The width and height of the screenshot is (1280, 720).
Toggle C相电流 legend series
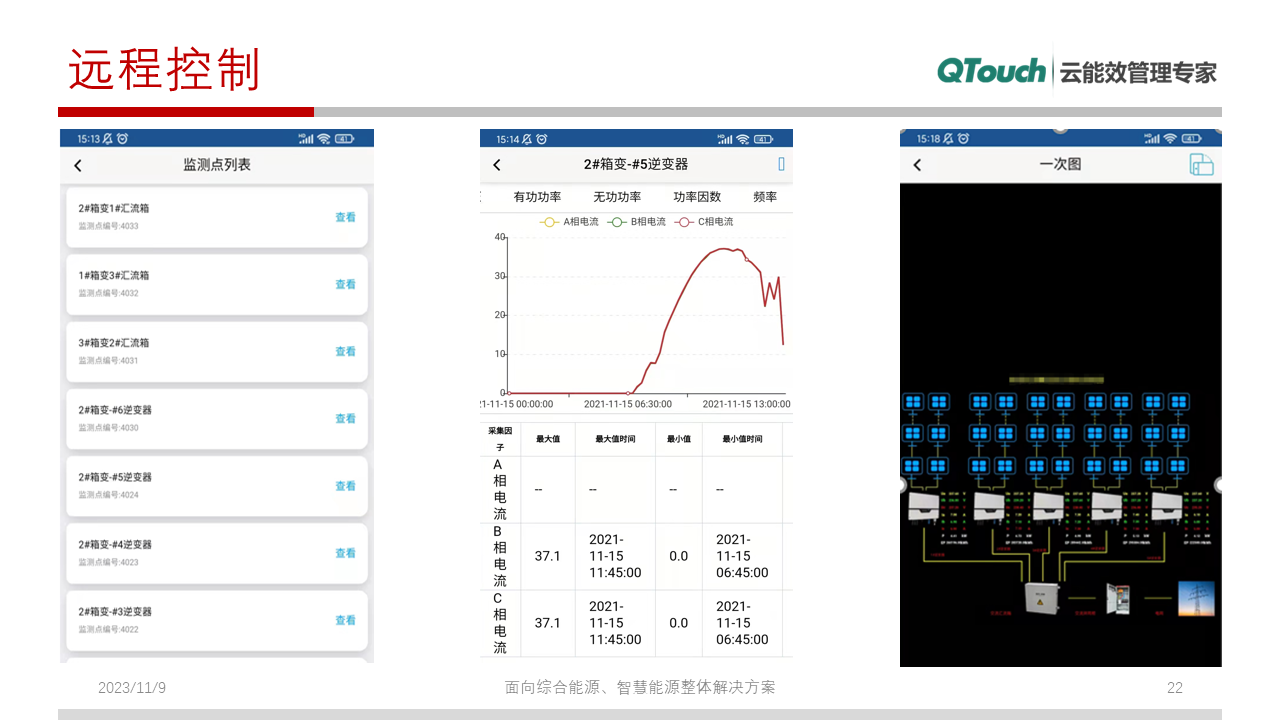pos(704,222)
